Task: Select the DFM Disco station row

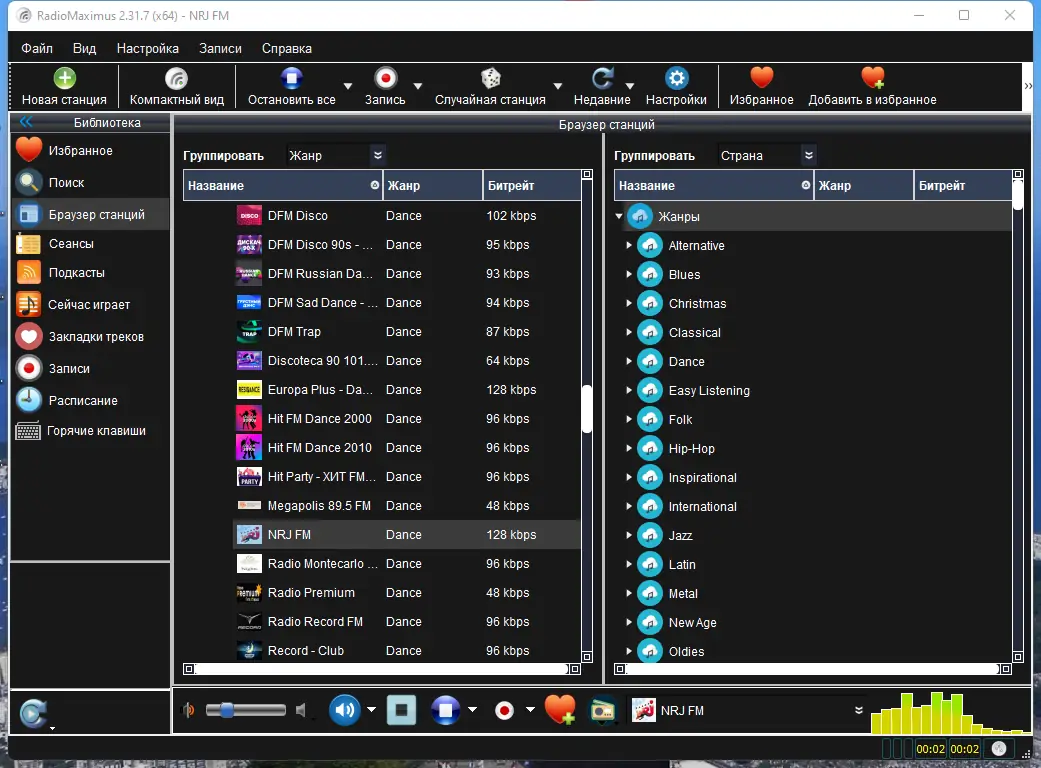Action: click(407, 216)
